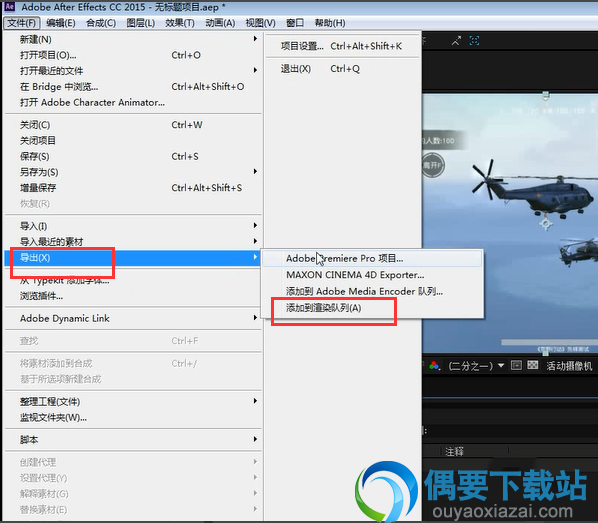Screen dimensions: 598x523
Task: Expand 导入最近的素材 submenu
Action: pos(133,241)
